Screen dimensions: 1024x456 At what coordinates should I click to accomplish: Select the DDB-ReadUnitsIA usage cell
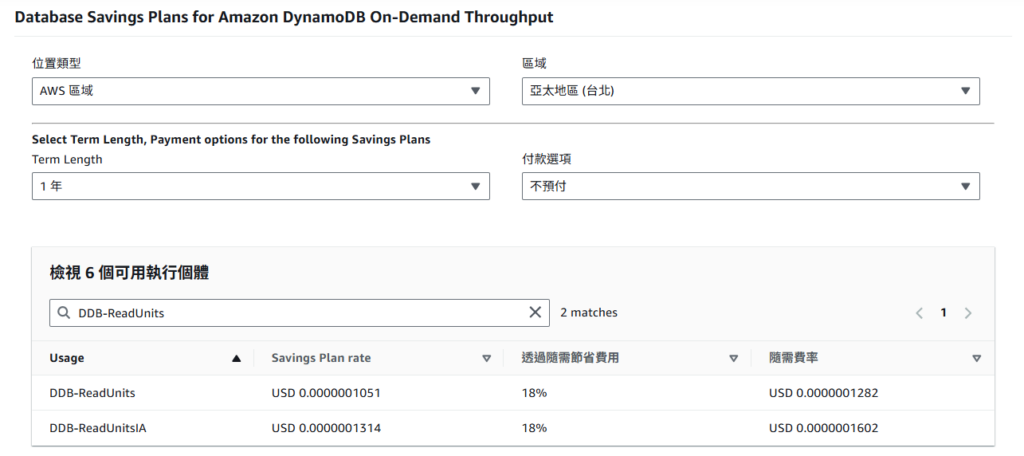(98, 429)
